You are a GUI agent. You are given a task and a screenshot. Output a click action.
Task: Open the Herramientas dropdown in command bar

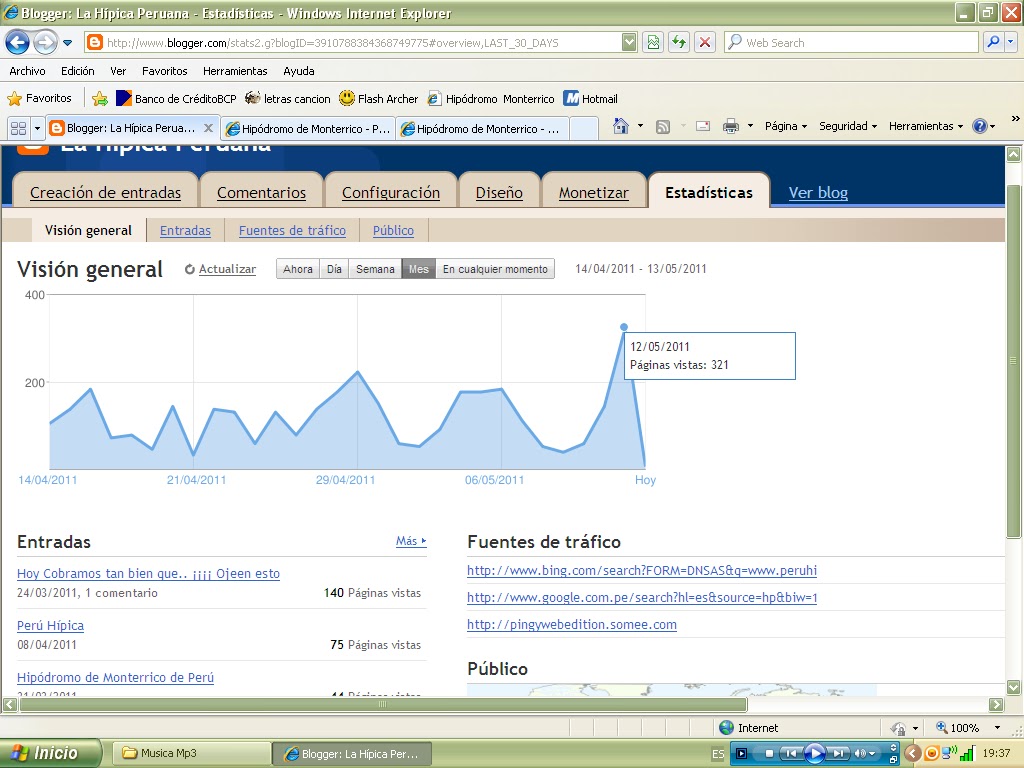tap(925, 126)
